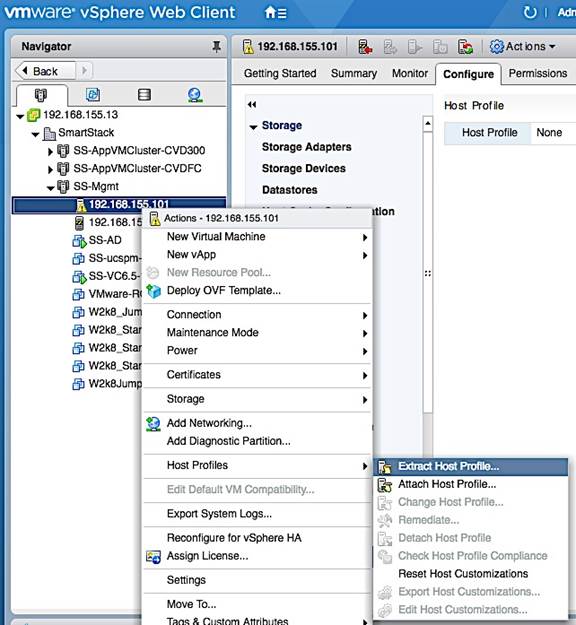The image size is (576, 625).
Task: Open Settings from the context menu
Action: pos(257,580)
